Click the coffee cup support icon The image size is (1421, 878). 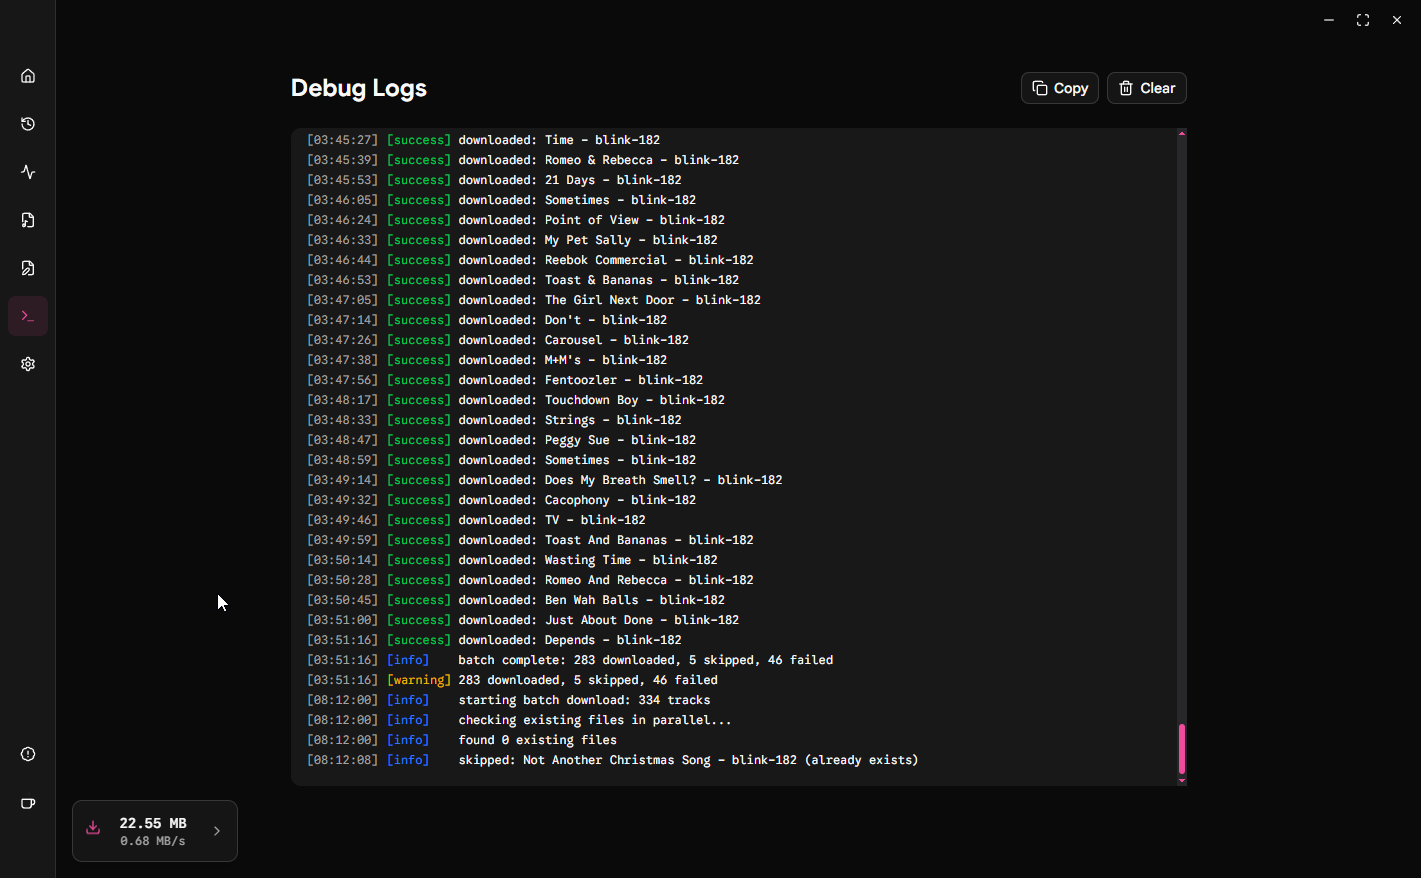[28, 803]
